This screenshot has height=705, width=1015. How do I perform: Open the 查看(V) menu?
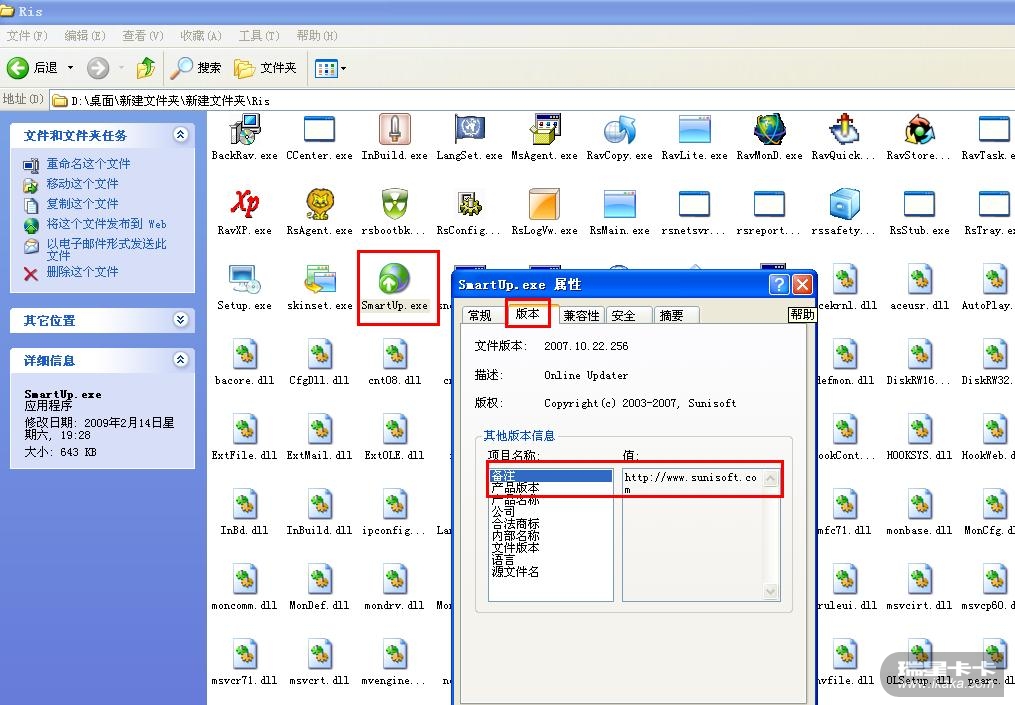pyautogui.click(x=142, y=36)
